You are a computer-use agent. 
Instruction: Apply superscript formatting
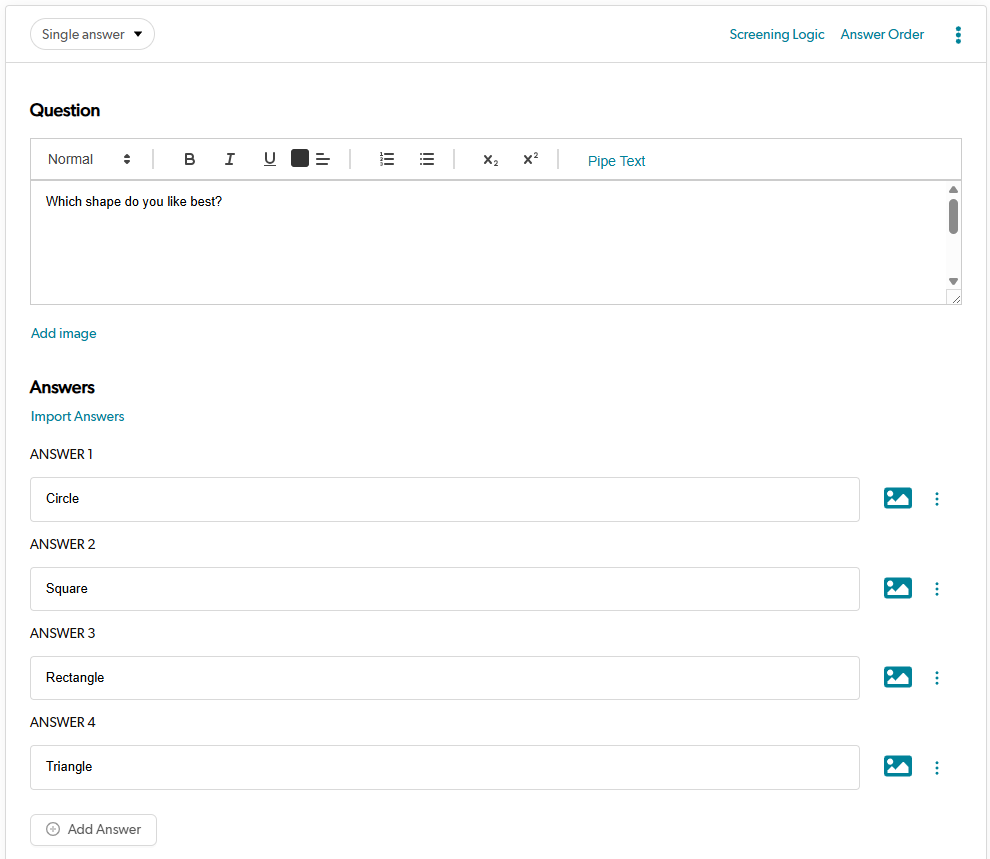530,159
